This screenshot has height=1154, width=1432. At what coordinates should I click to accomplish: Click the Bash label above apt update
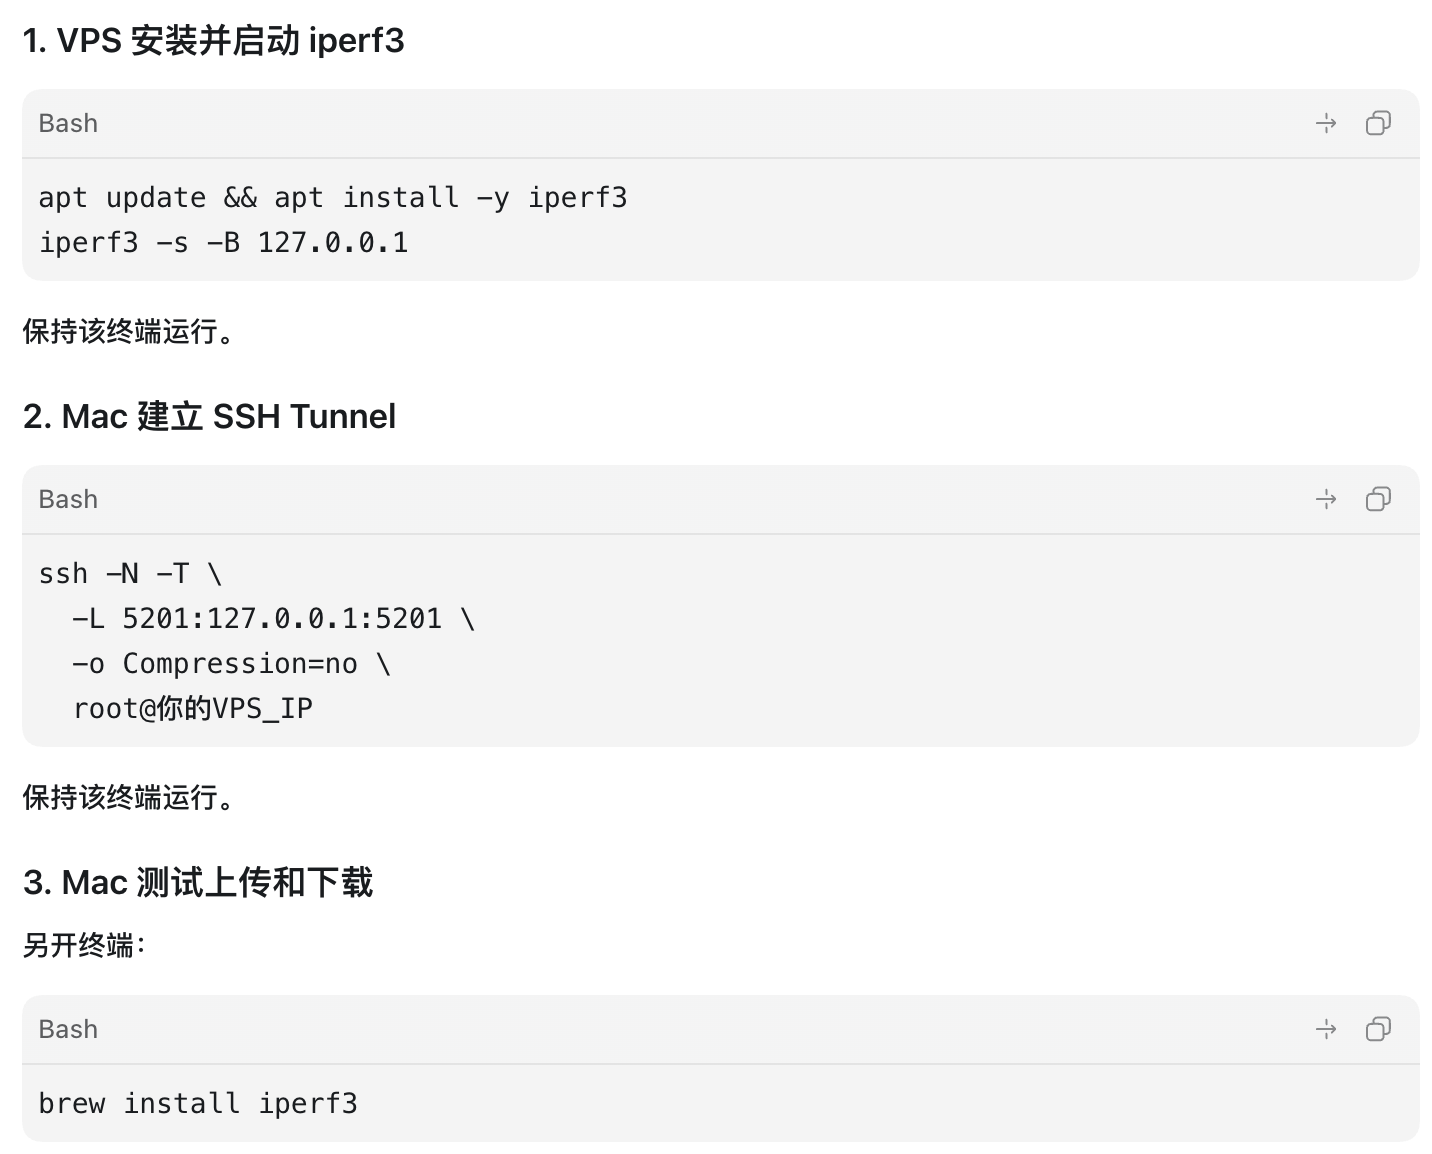[x=68, y=123]
